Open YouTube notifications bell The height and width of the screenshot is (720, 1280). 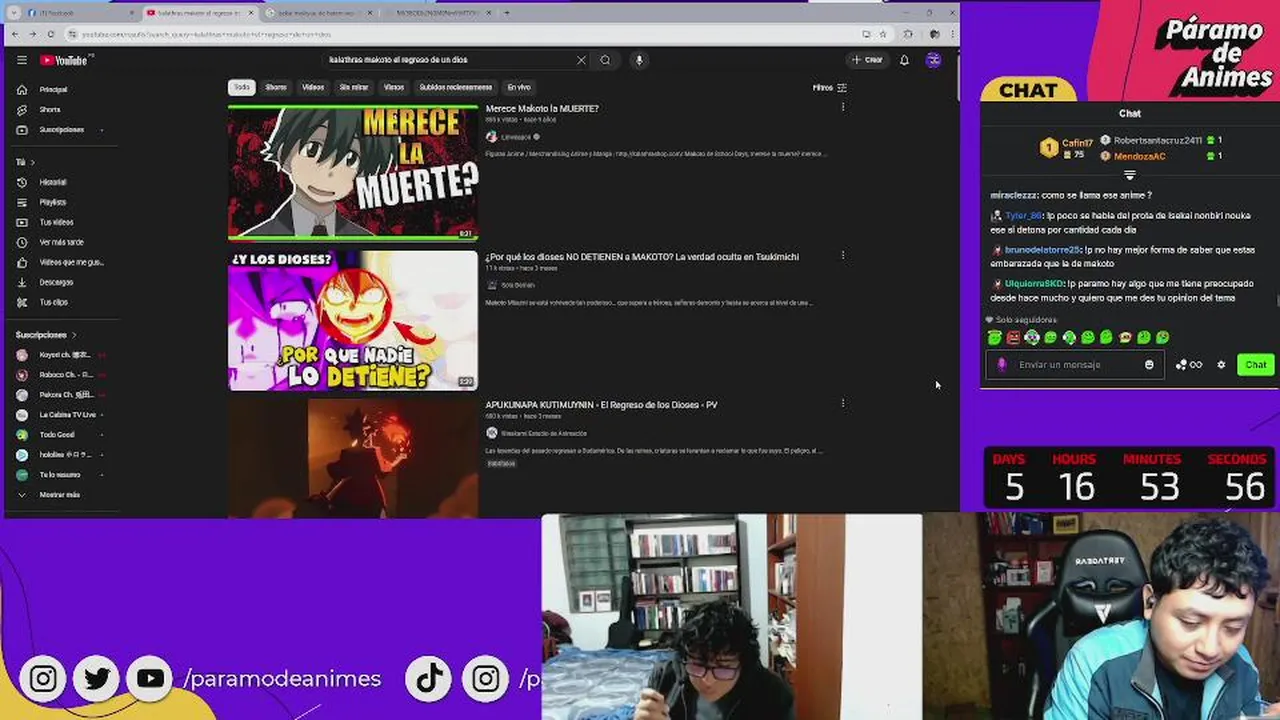click(904, 60)
